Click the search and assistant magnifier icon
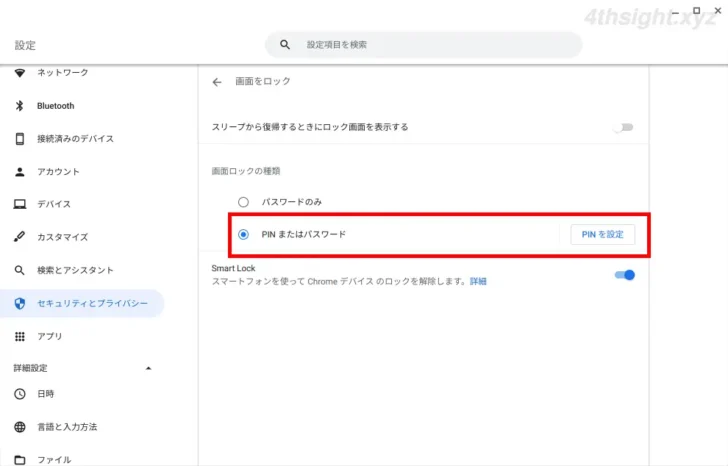 (x=20, y=270)
